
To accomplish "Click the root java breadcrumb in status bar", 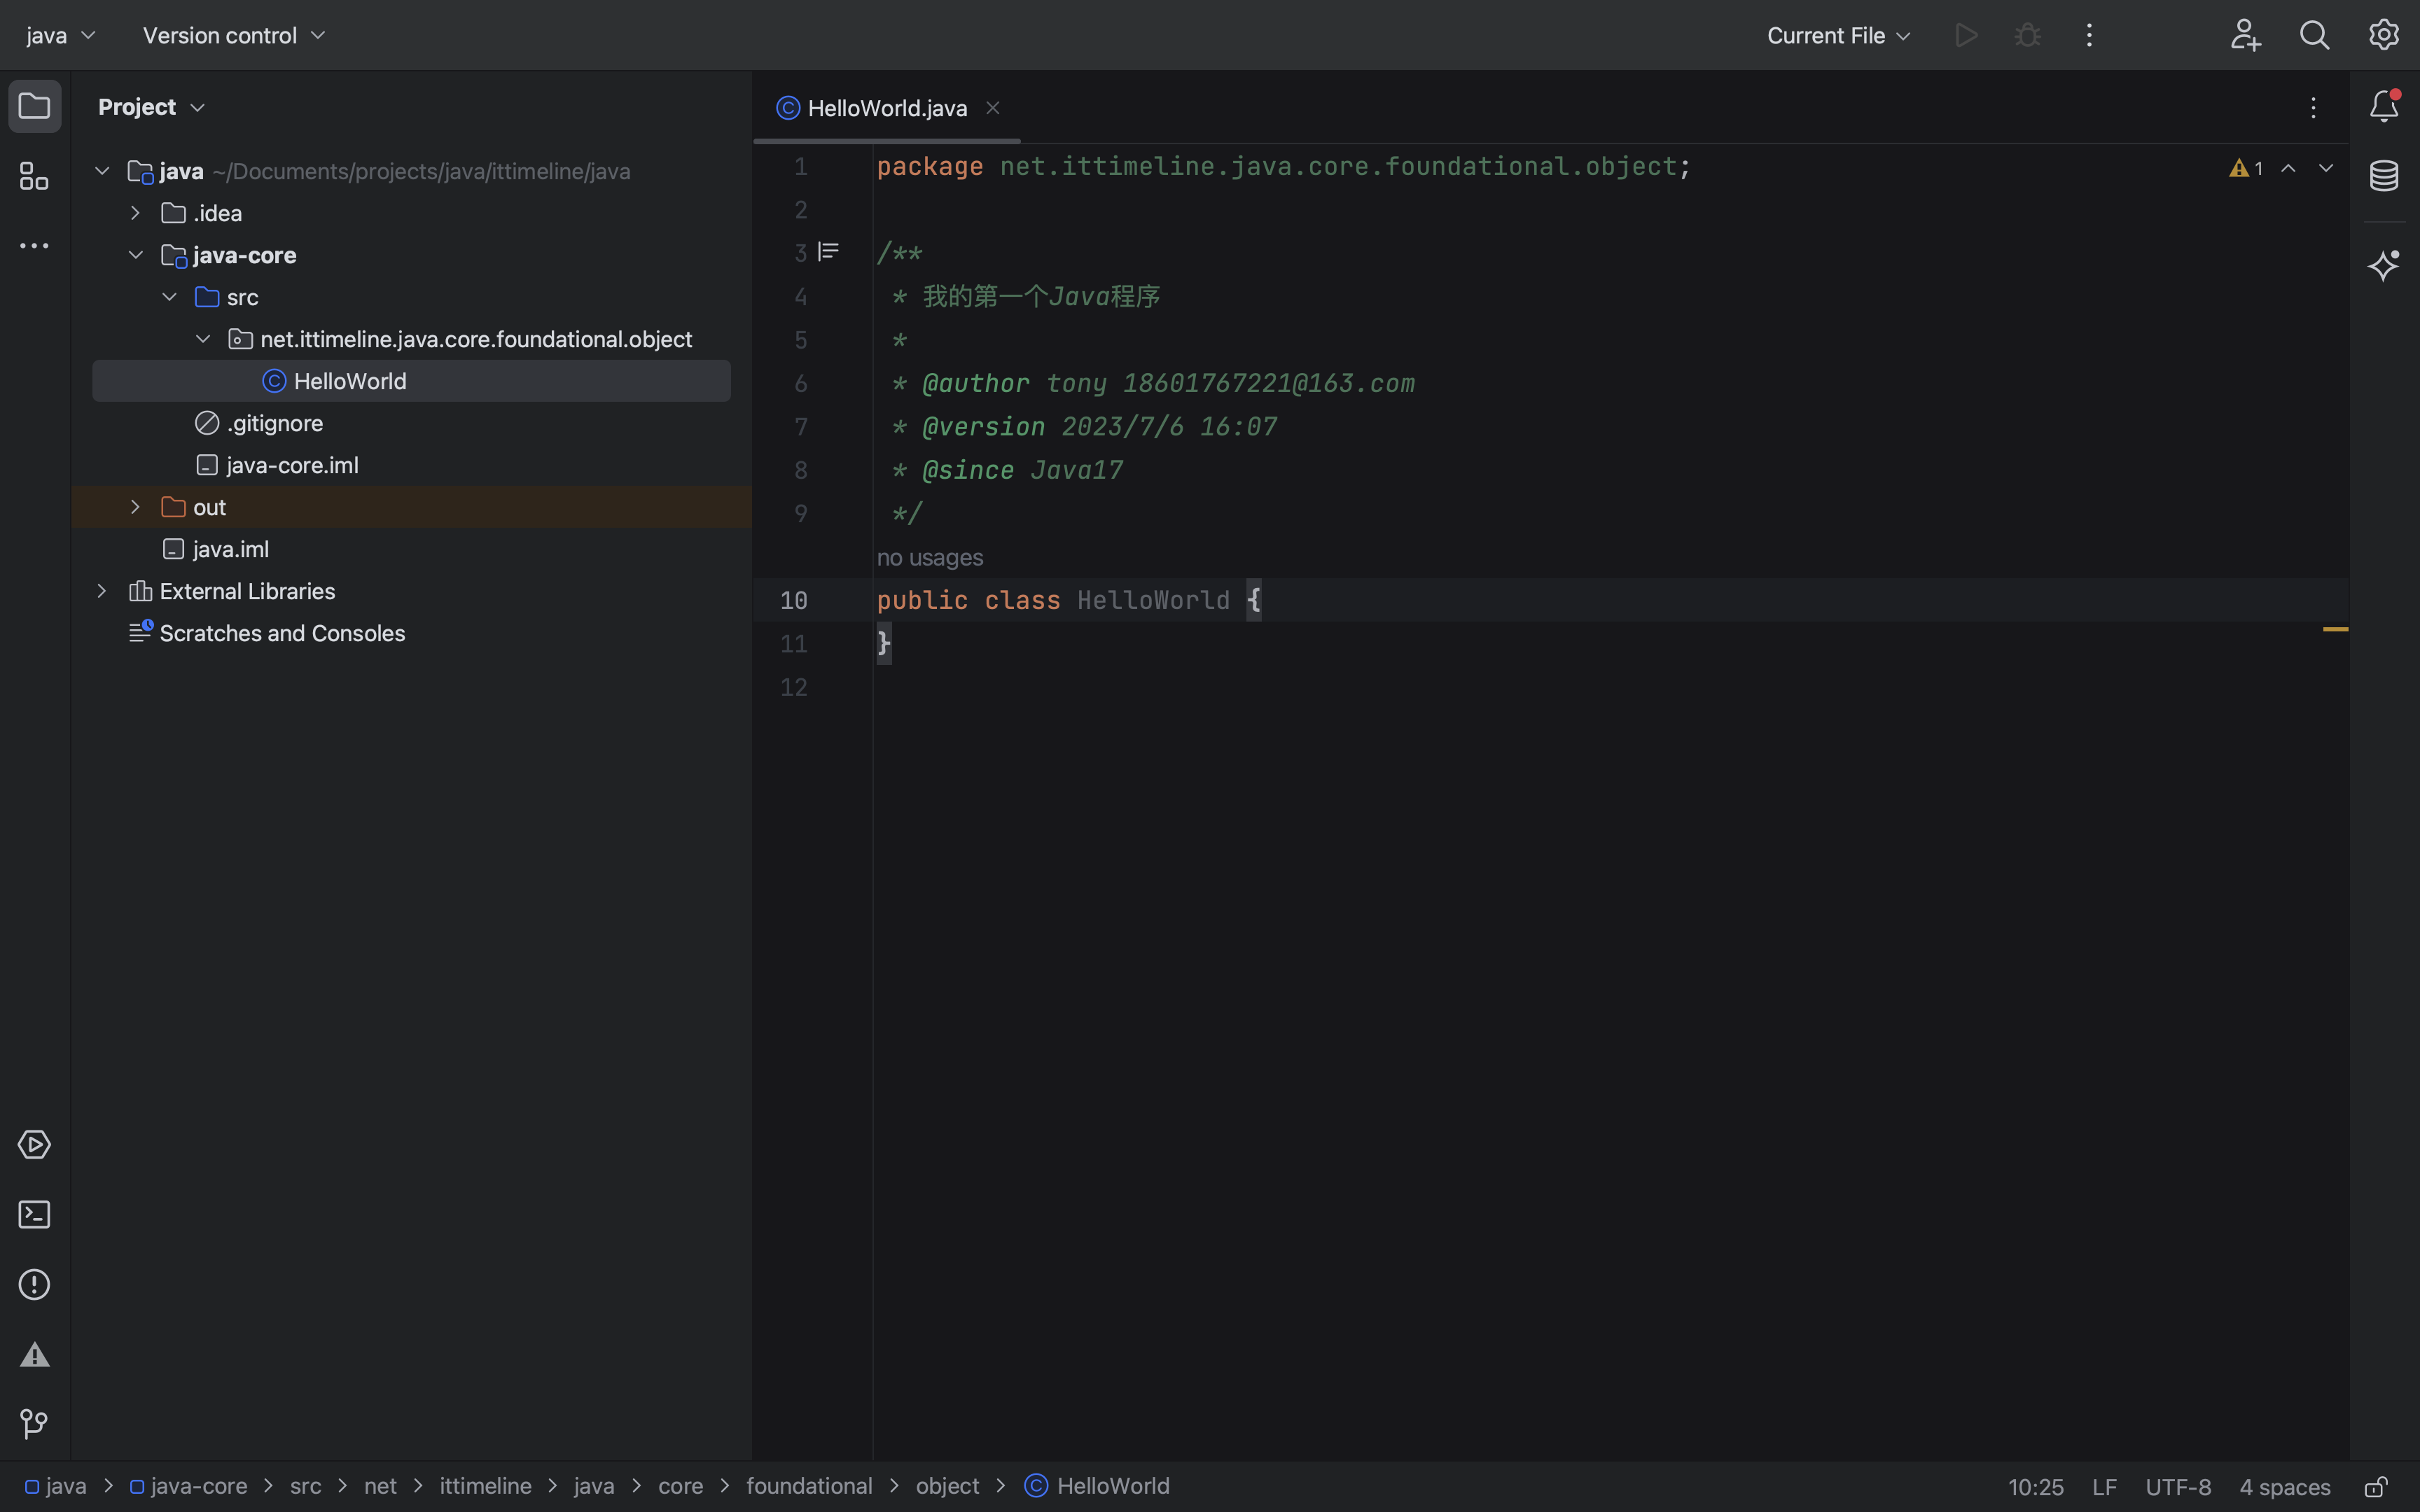I will pos(56,1486).
